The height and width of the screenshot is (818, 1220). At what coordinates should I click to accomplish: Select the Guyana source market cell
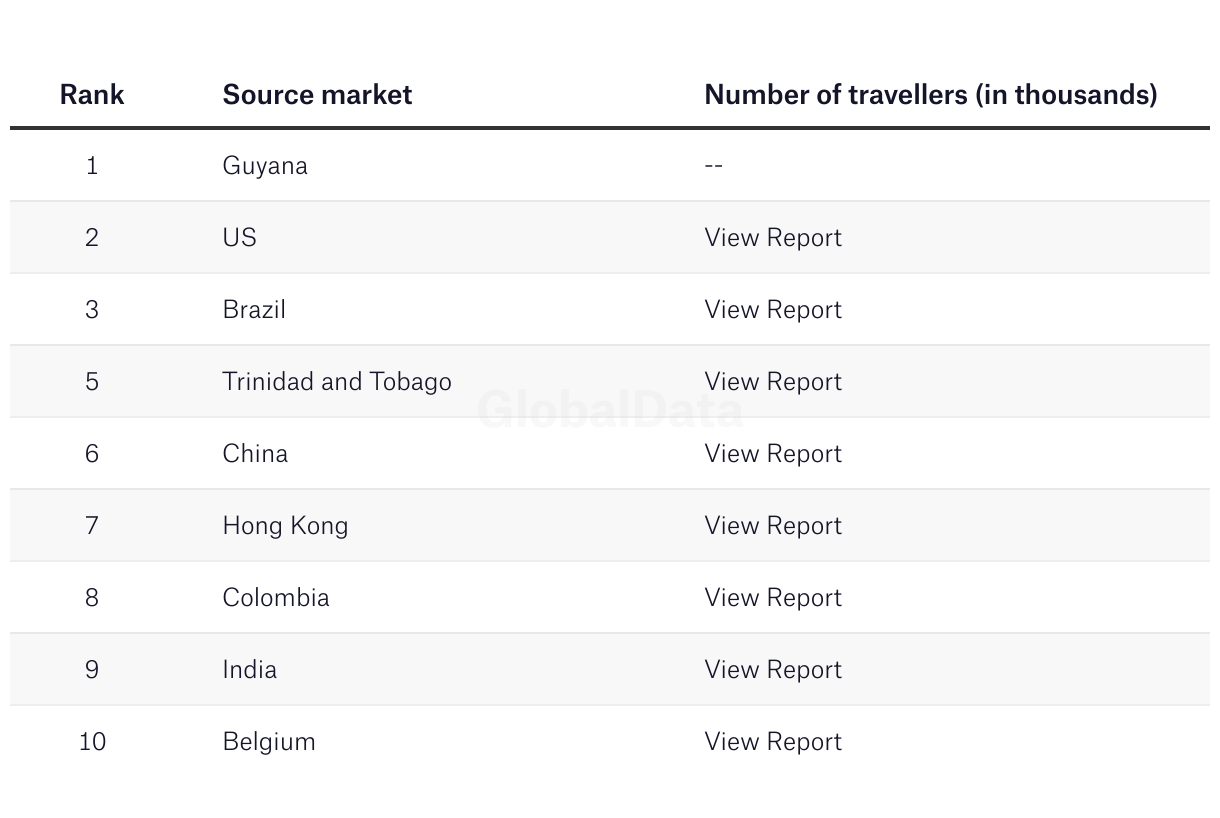tap(265, 166)
